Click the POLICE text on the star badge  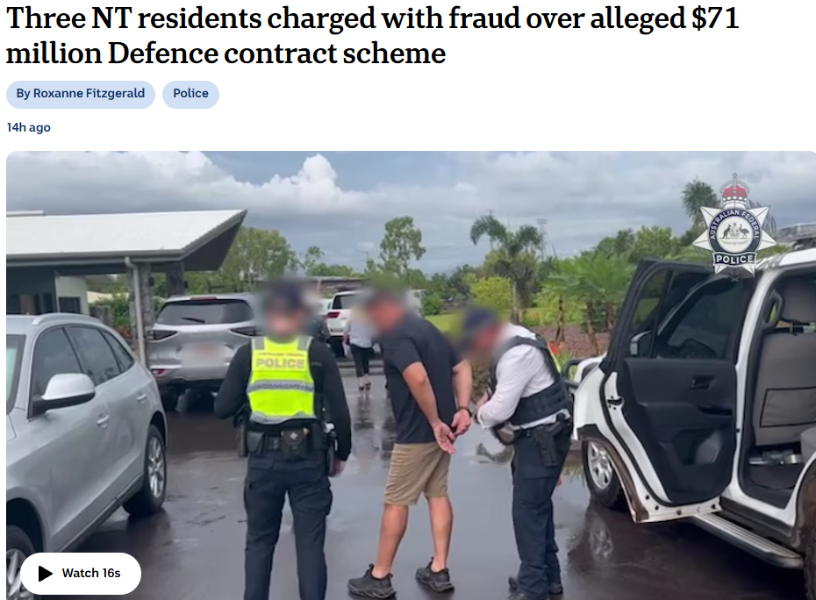tap(734, 259)
